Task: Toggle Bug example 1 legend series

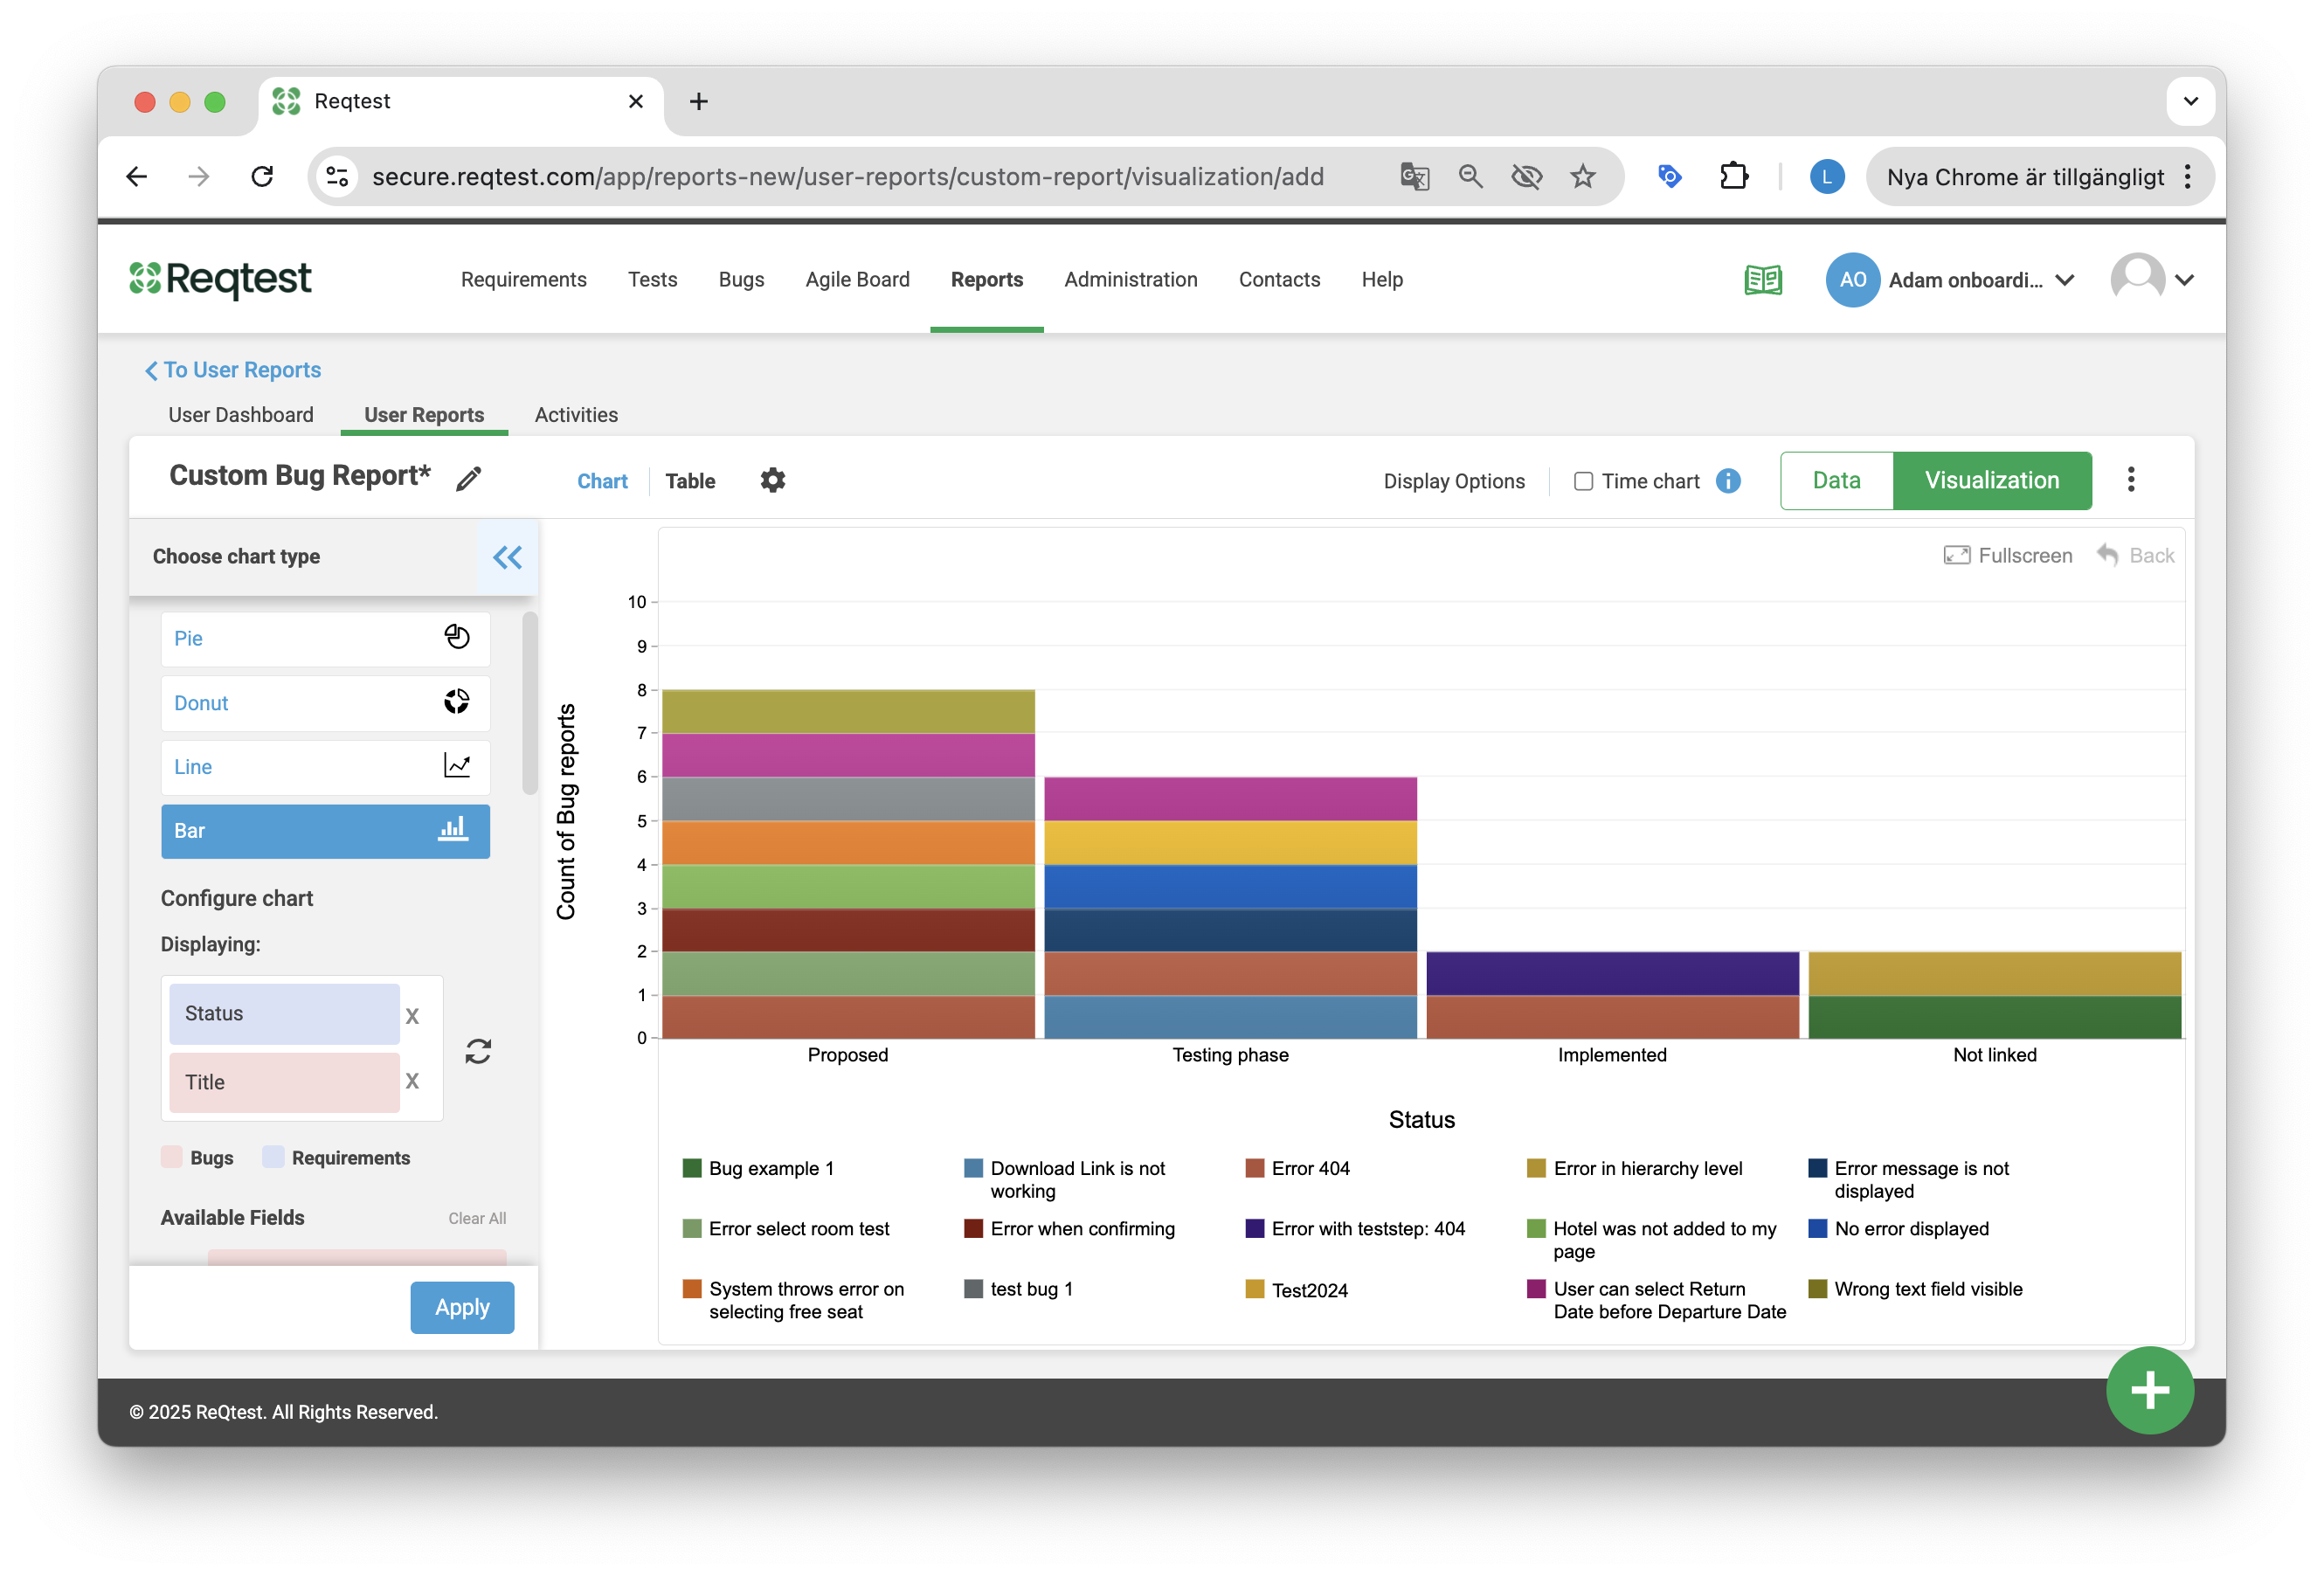Action: point(758,1168)
